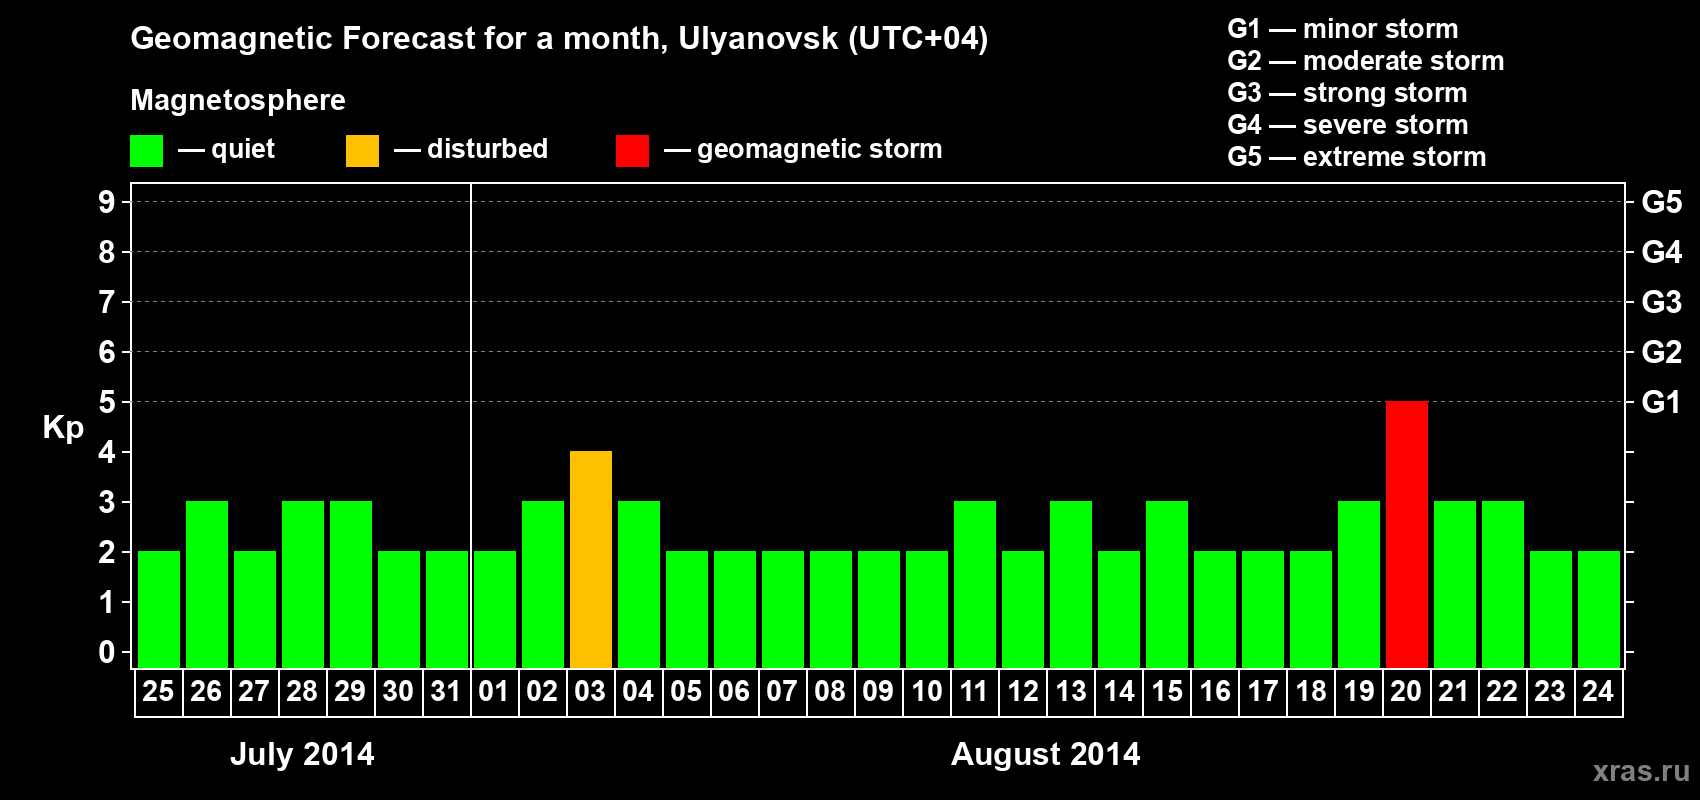Click the Kp value 0 axis label
Screen dimensions: 1700x800
tap(107, 652)
